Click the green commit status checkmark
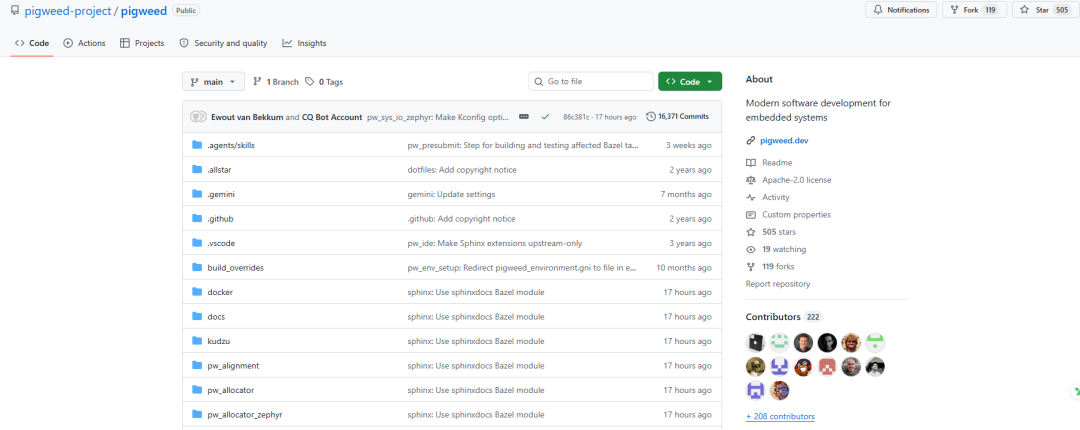Viewport: 1080px width, 430px height. point(545,117)
